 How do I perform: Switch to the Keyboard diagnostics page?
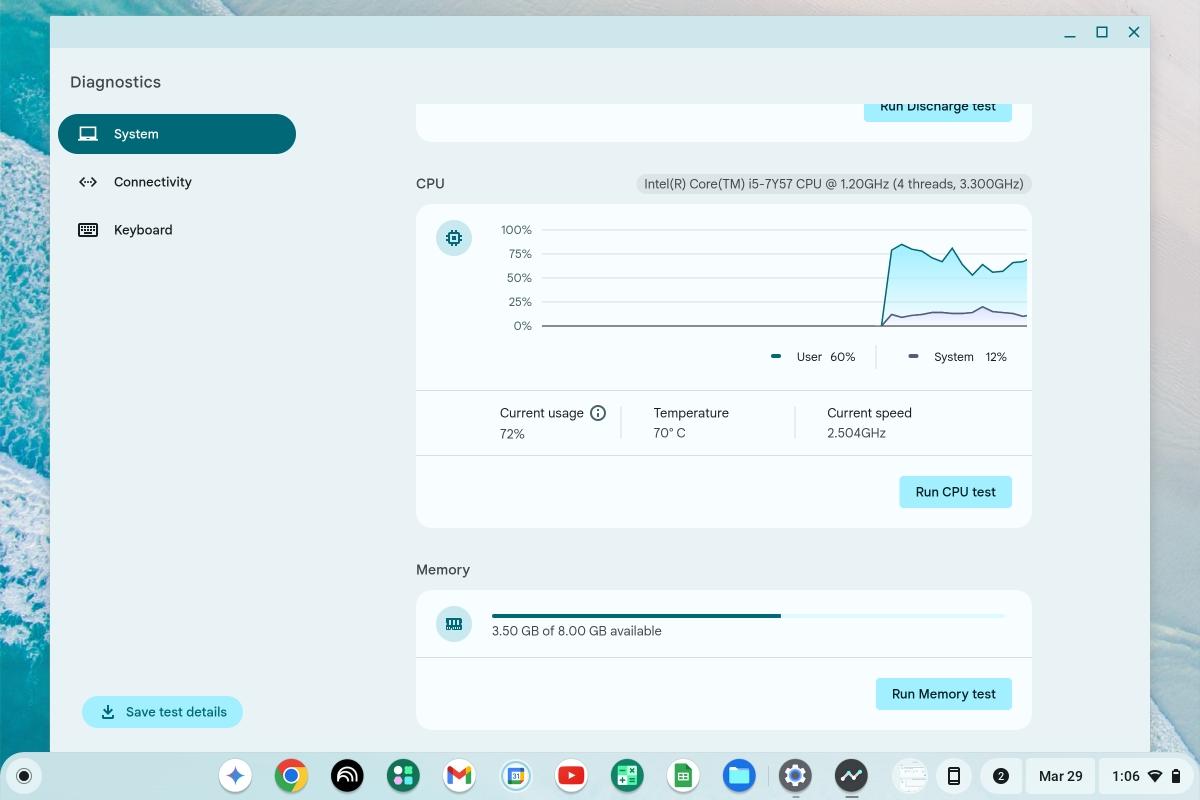[142, 230]
